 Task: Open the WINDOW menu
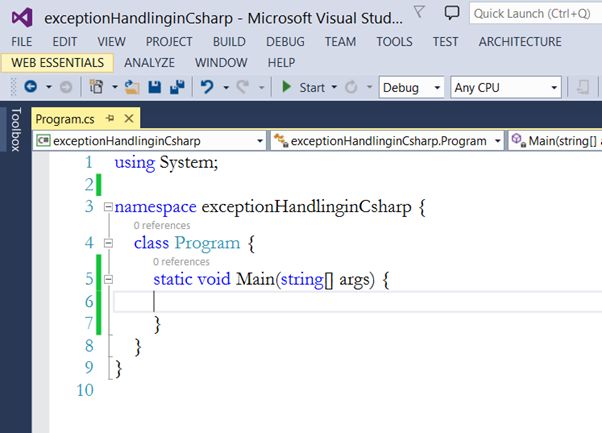[x=221, y=63]
